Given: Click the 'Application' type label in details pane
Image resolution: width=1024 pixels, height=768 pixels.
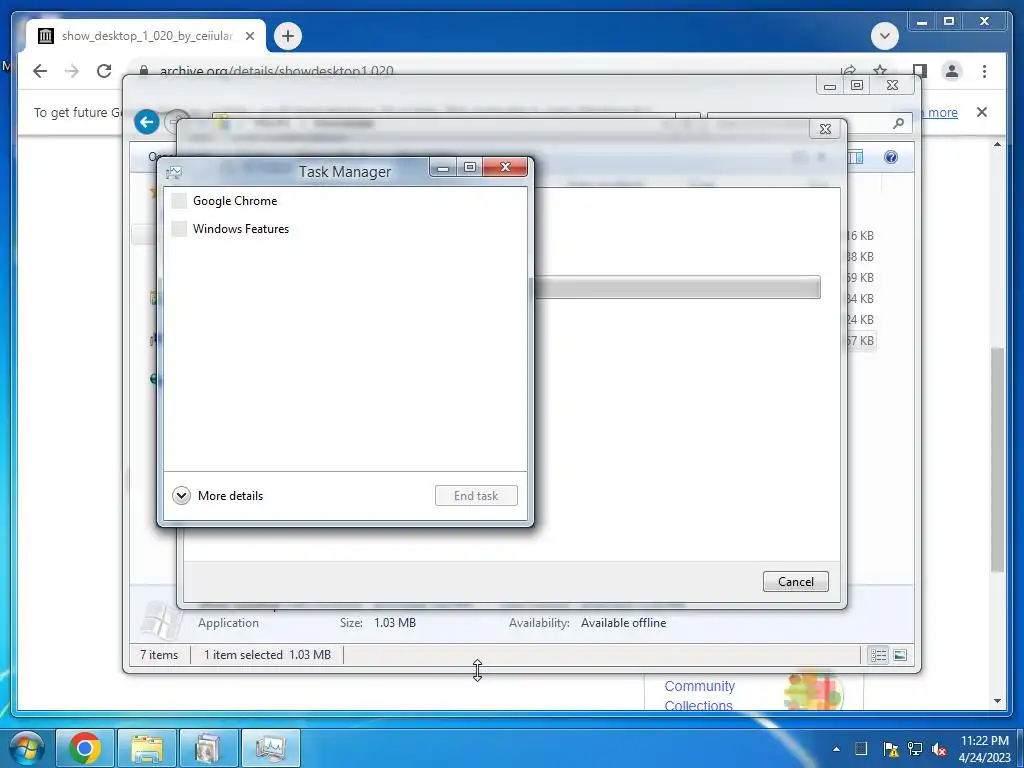Looking at the screenshot, I should click(228, 623).
